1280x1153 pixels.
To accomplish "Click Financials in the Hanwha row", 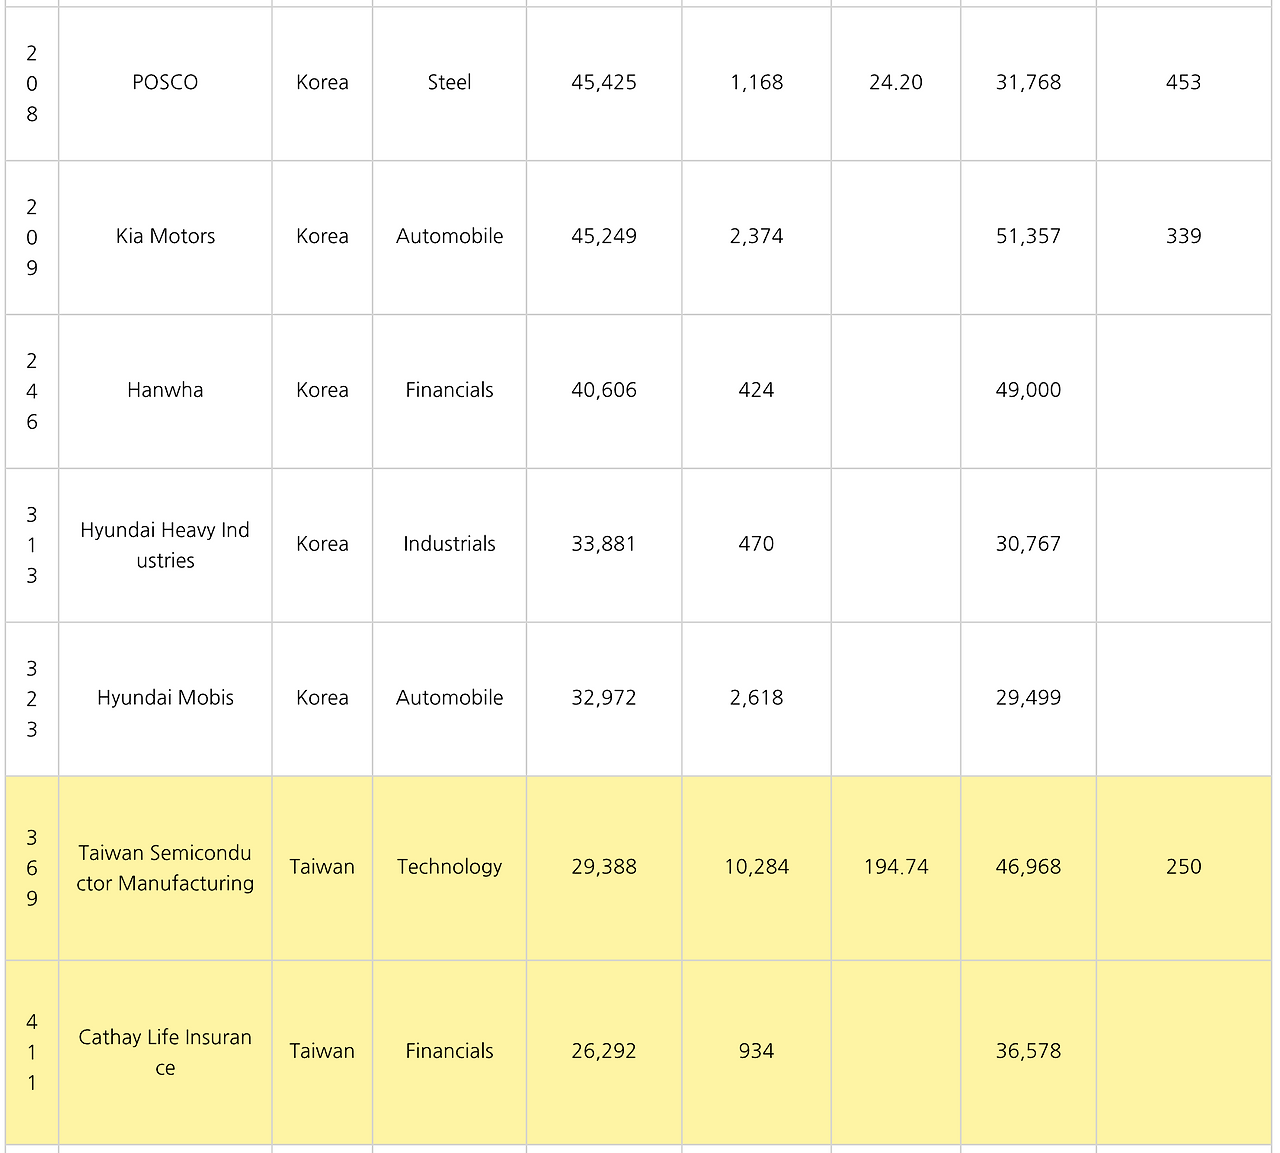I will (x=449, y=391).
